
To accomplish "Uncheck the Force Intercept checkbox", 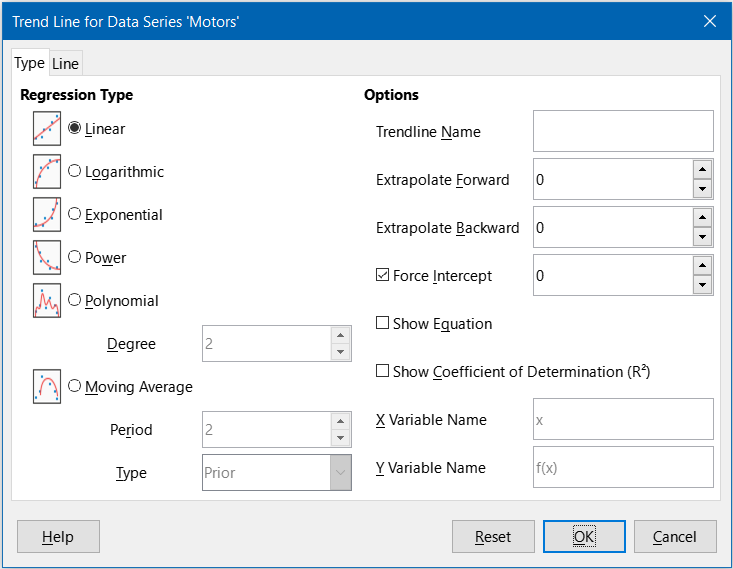I will click(382, 275).
